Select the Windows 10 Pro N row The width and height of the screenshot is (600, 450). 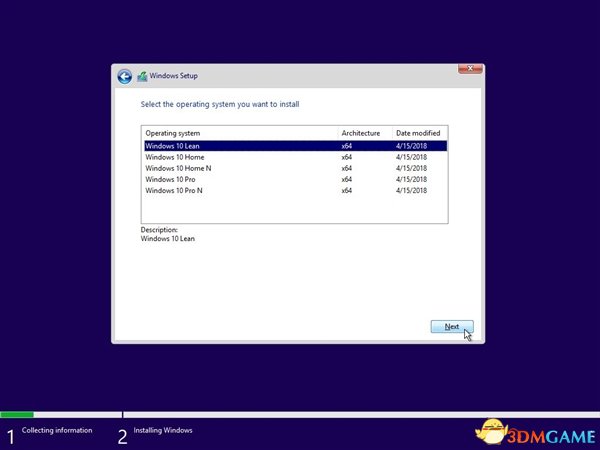[295, 190]
